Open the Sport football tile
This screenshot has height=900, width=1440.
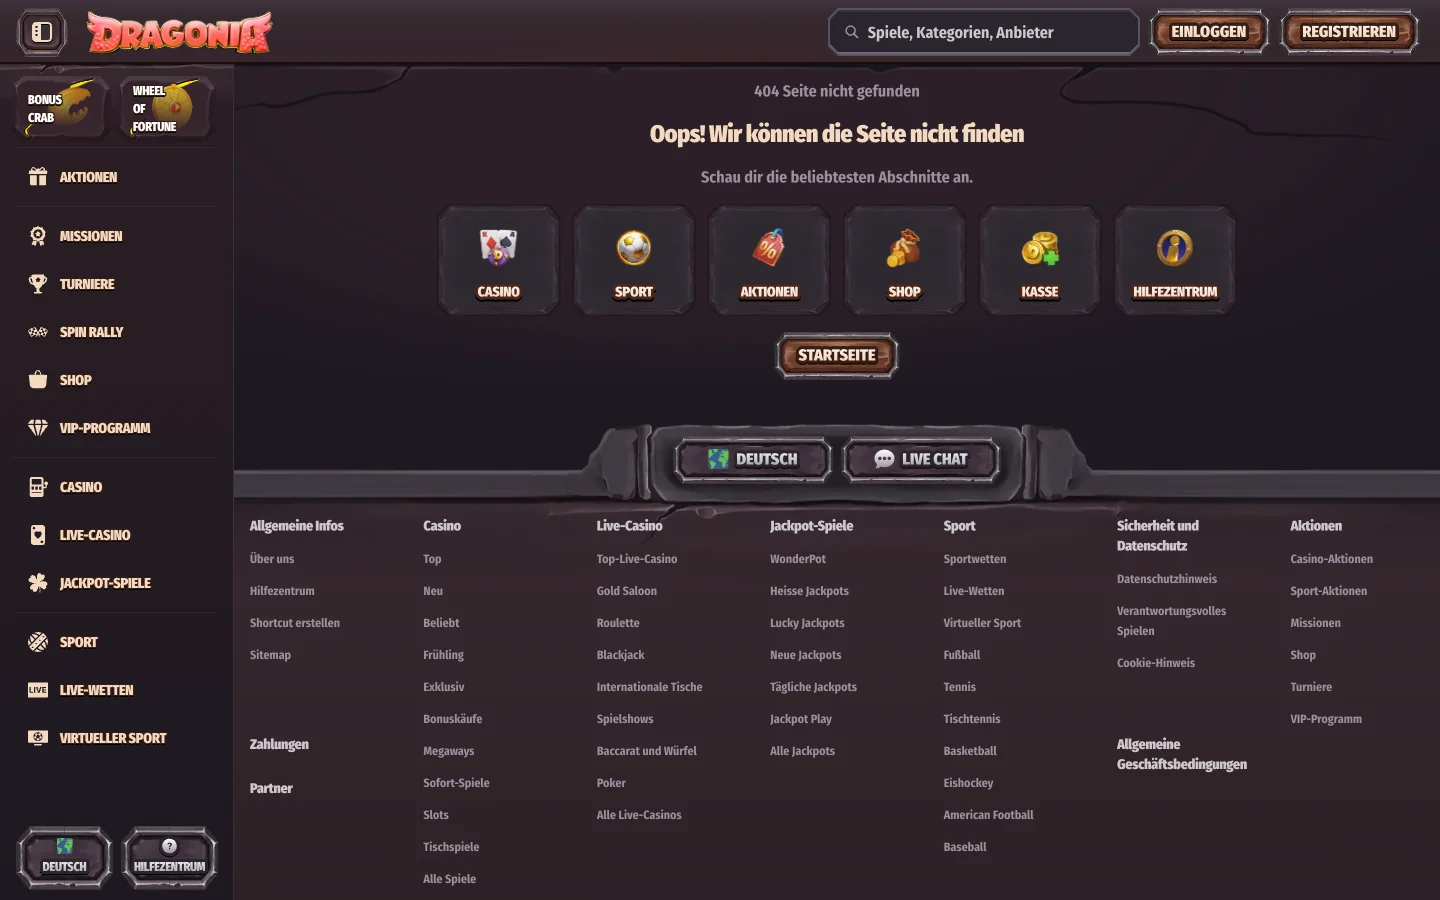[x=634, y=261]
